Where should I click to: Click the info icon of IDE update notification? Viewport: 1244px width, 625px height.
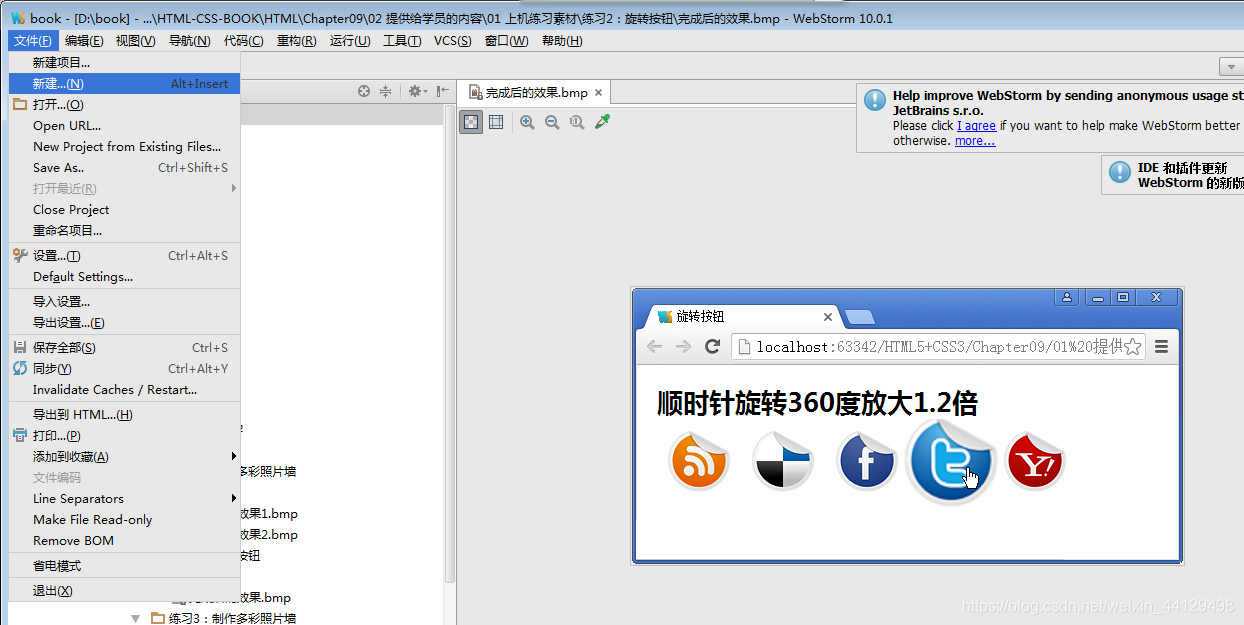[1120, 171]
